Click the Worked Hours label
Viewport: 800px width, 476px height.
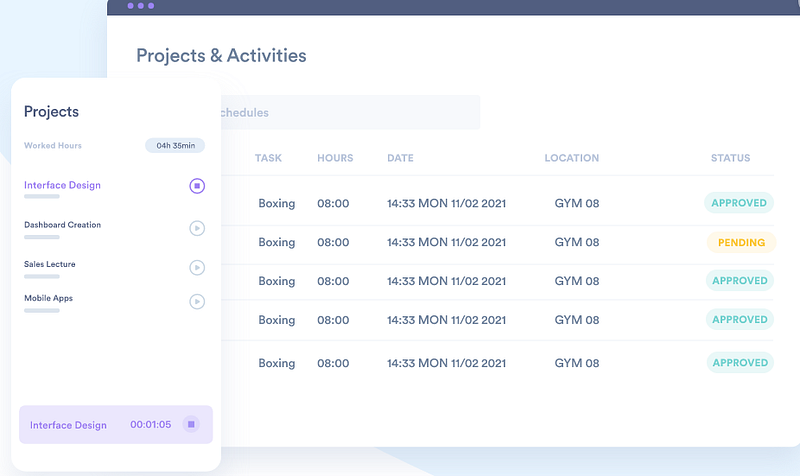53,145
